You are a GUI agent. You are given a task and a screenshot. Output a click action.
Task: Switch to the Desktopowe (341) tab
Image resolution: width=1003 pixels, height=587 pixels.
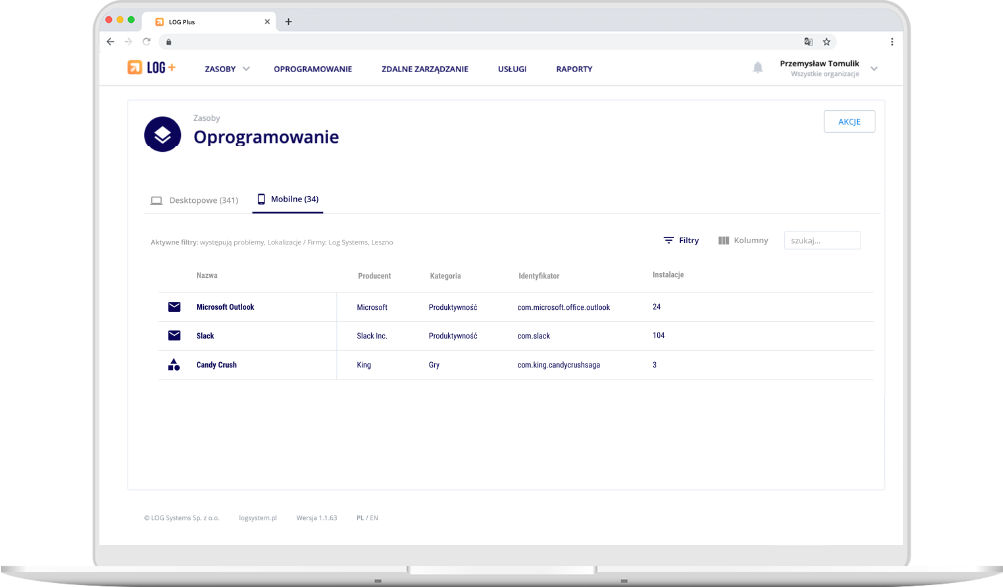coord(194,200)
